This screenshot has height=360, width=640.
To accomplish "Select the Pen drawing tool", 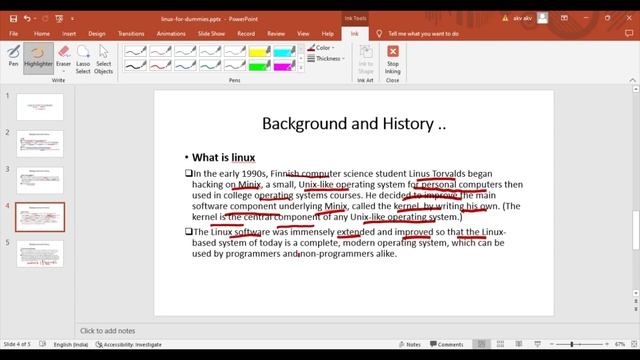I will 13,56.
